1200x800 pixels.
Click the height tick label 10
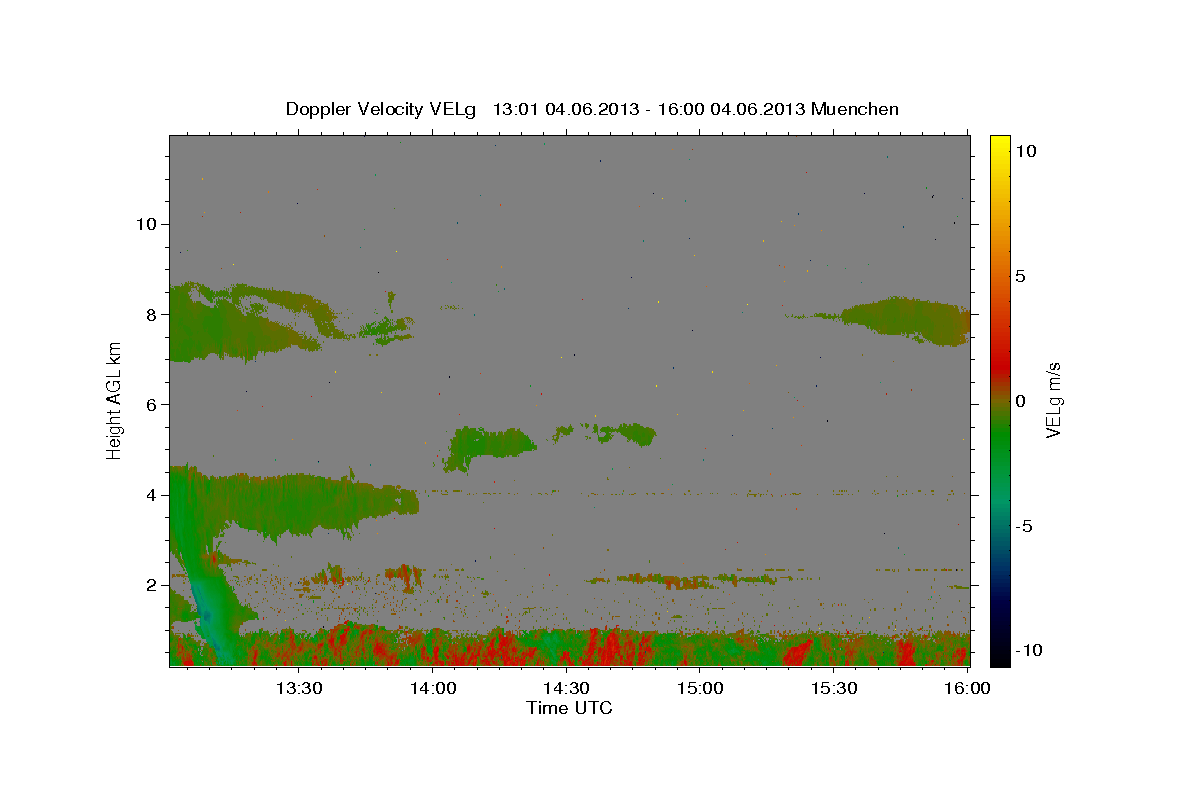pos(145,224)
